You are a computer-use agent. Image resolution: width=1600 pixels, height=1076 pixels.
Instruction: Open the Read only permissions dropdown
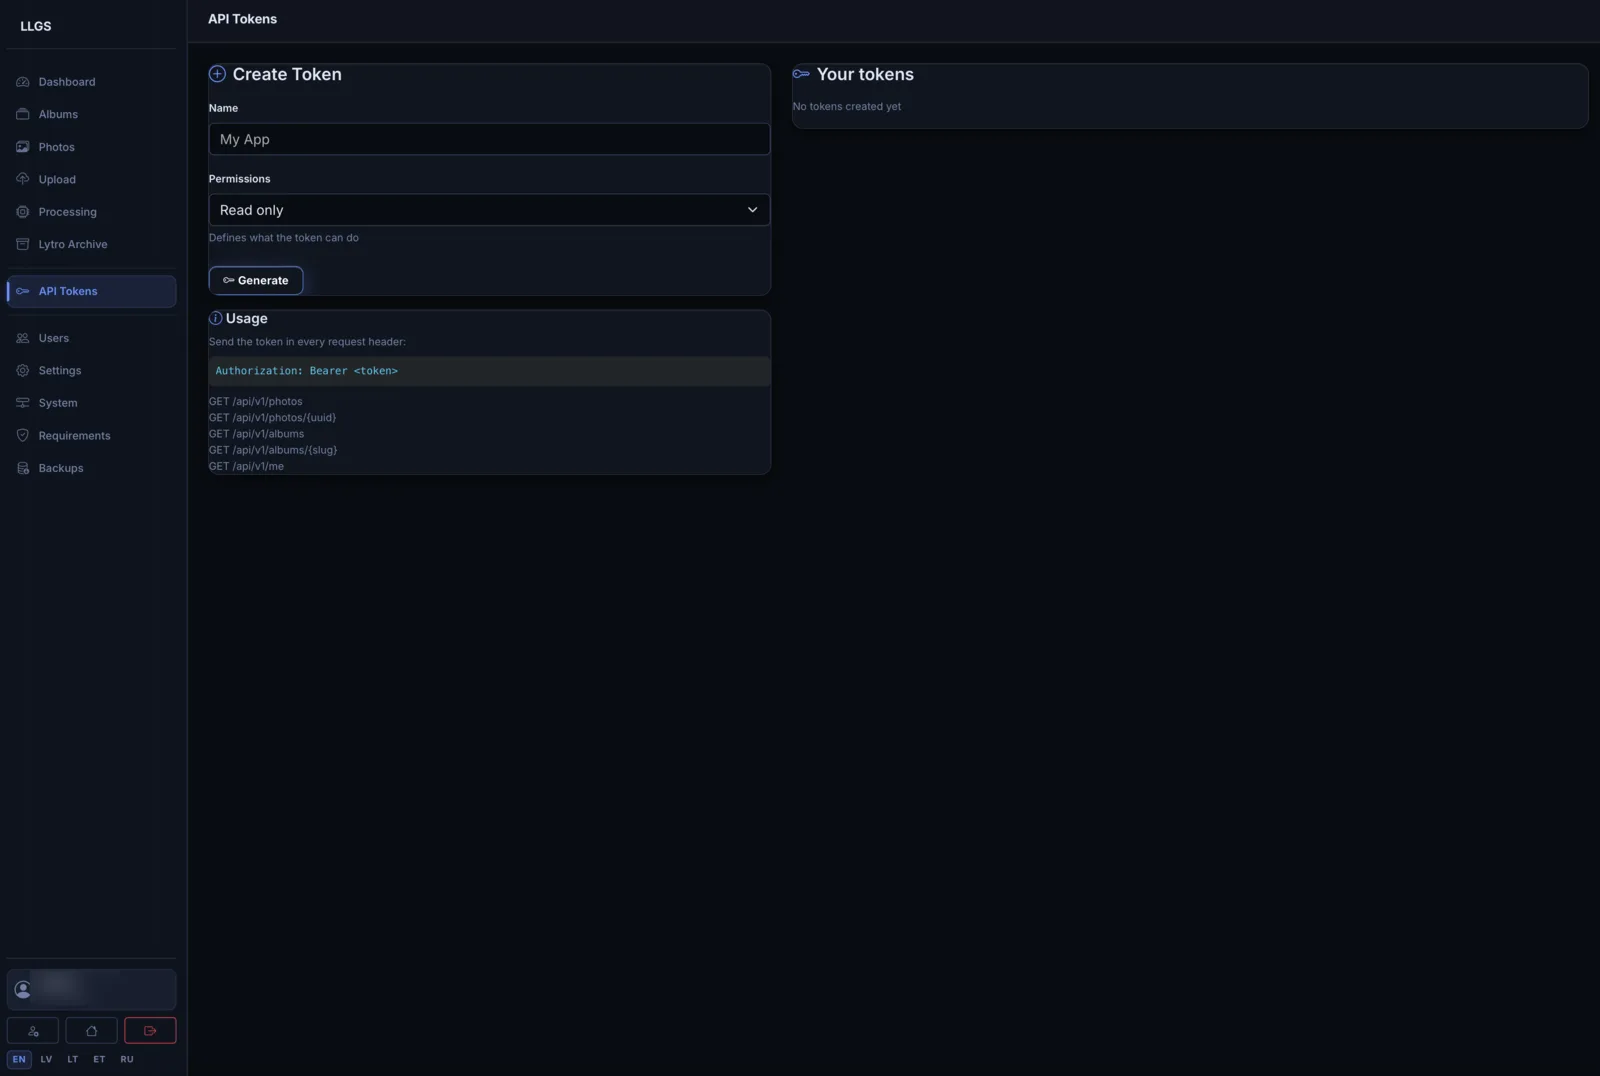(489, 210)
